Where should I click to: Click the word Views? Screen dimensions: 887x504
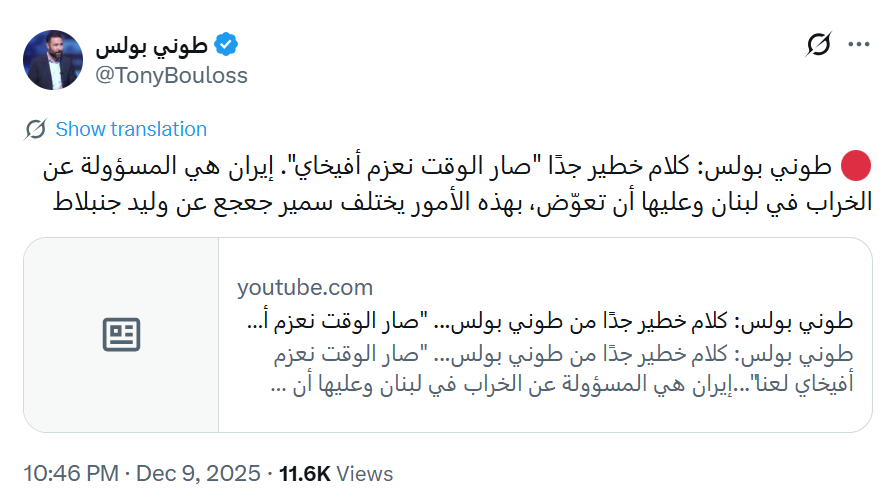[368, 473]
